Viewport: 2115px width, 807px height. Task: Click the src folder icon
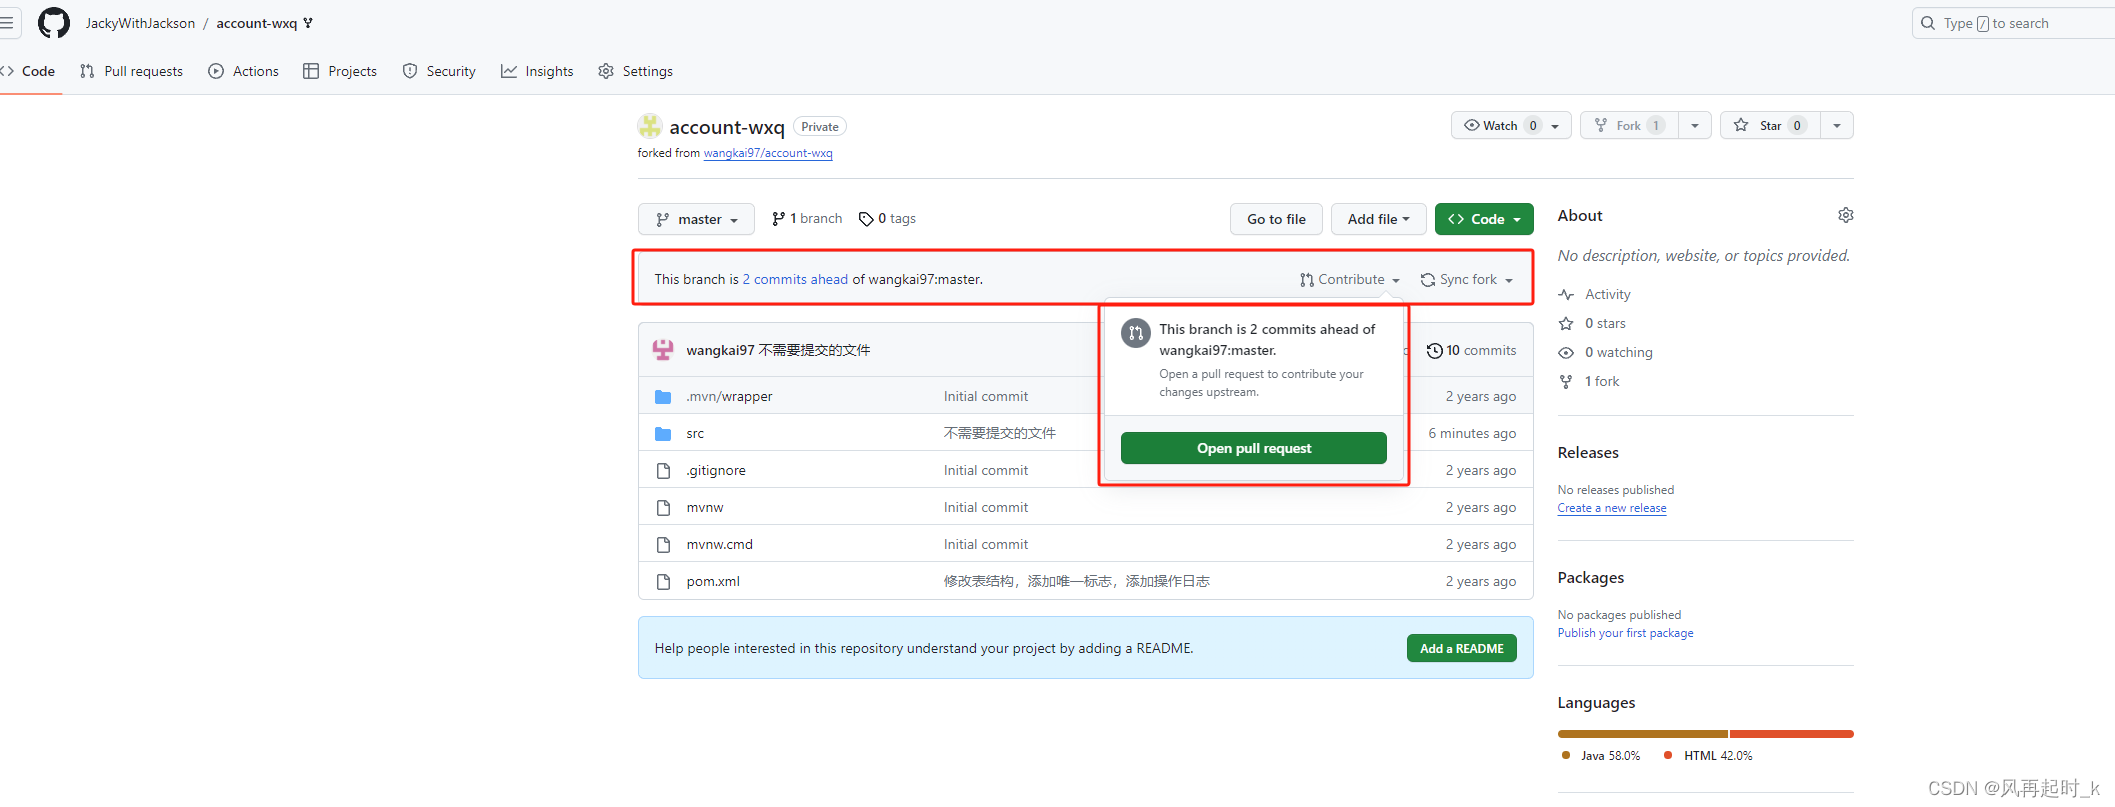pyautogui.click(x=663, y=434)
